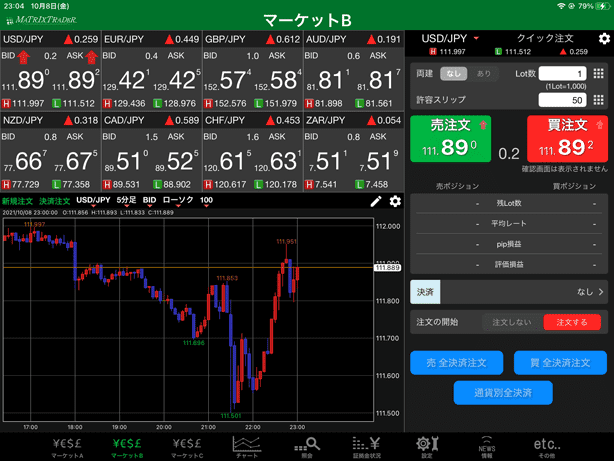614x461 pixels.
Task: Tap the 残Lot数 position row
Action: point(509,203)
